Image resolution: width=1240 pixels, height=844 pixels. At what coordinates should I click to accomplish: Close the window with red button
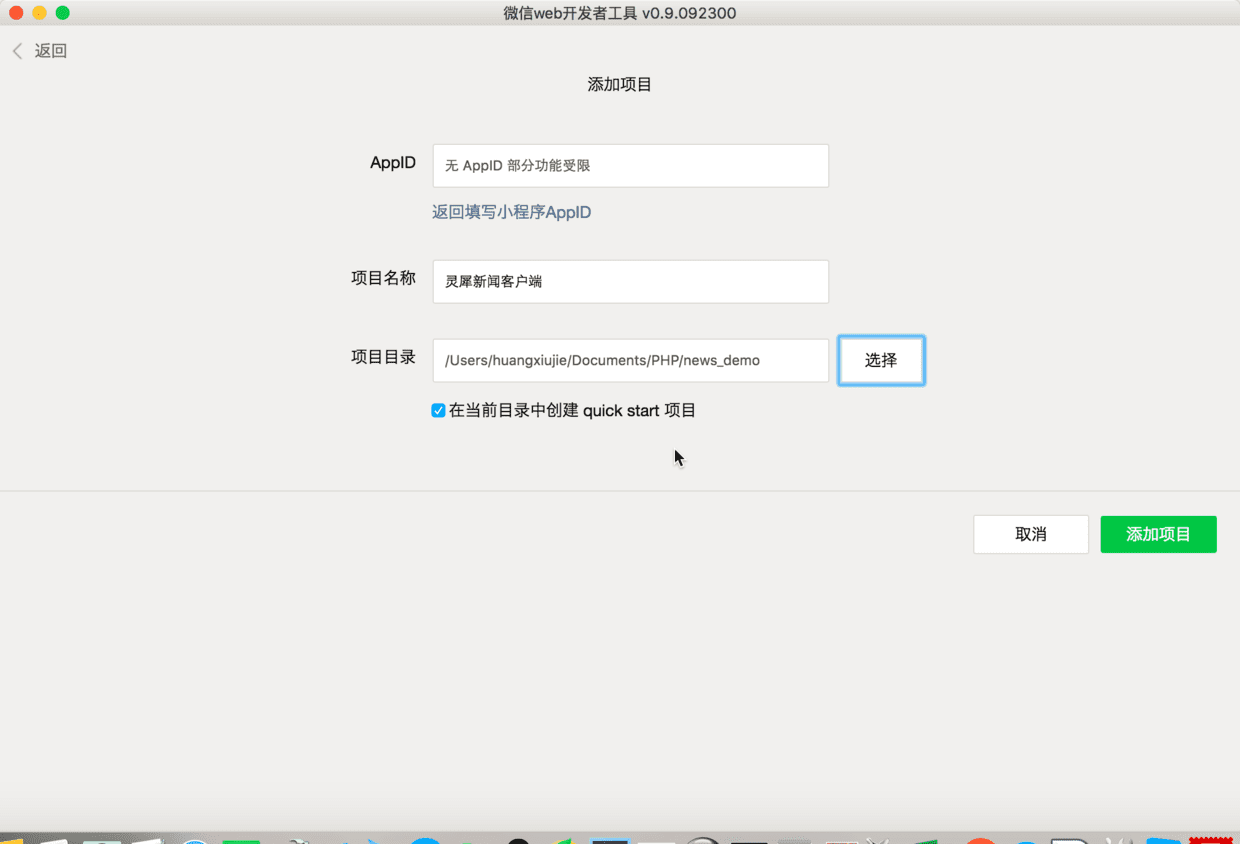pyautogui.click(x=16, y=13)
